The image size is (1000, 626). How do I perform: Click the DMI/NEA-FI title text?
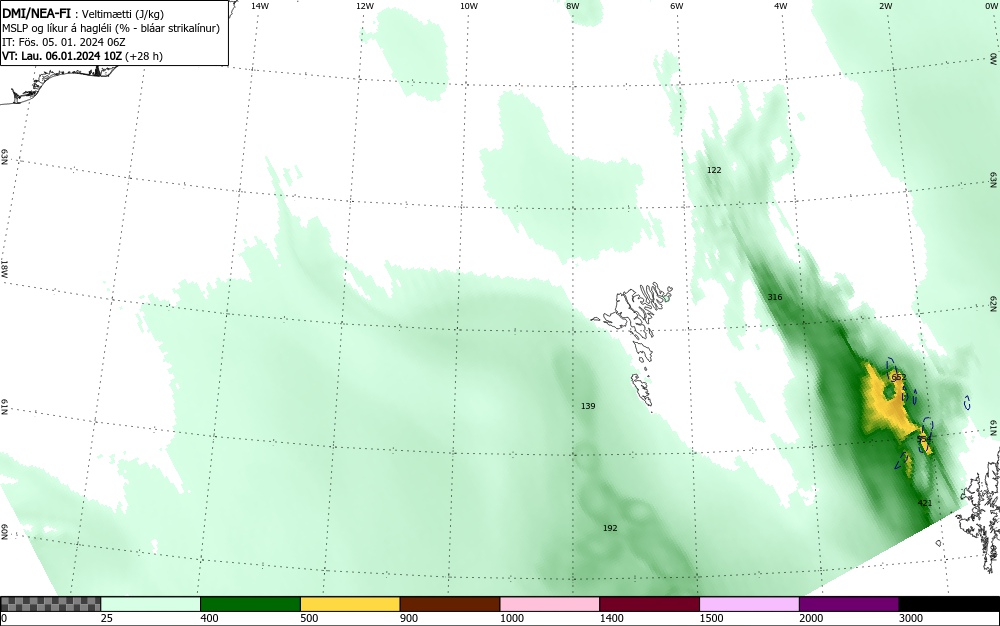pos(36,13)
